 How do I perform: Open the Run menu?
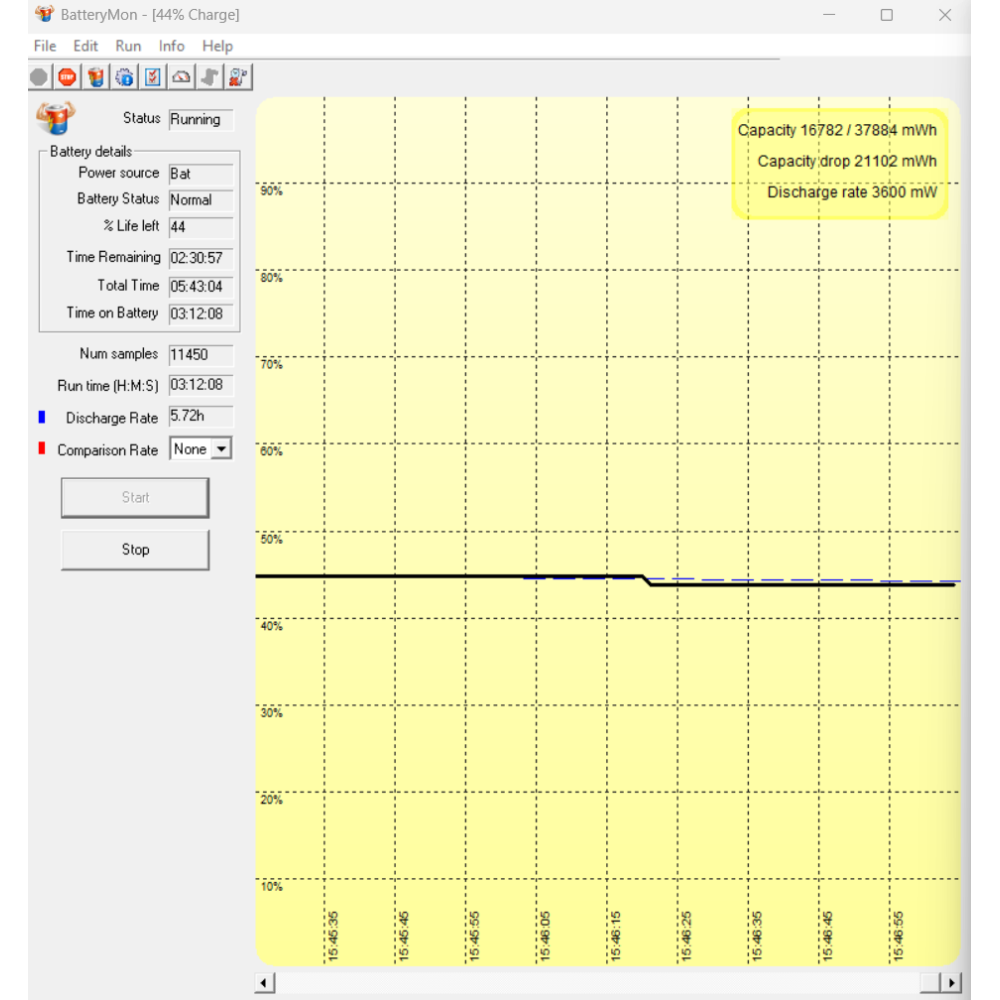pos(128,46)
